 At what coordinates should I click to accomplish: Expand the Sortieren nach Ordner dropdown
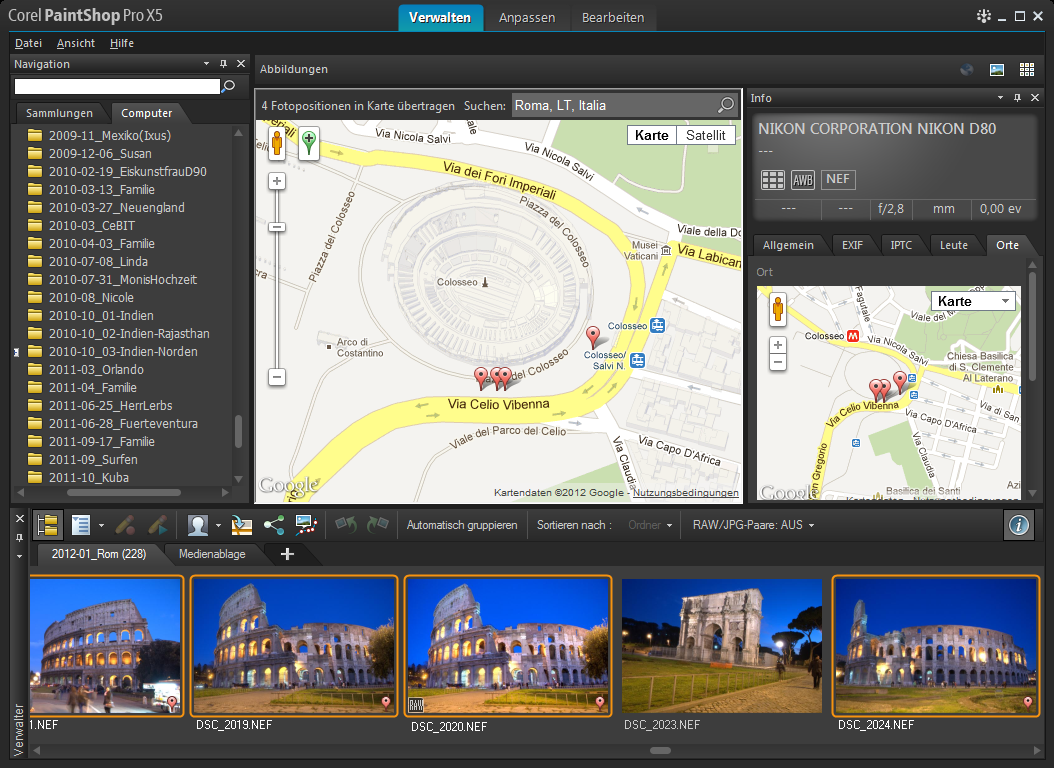(x=650, y=525)
